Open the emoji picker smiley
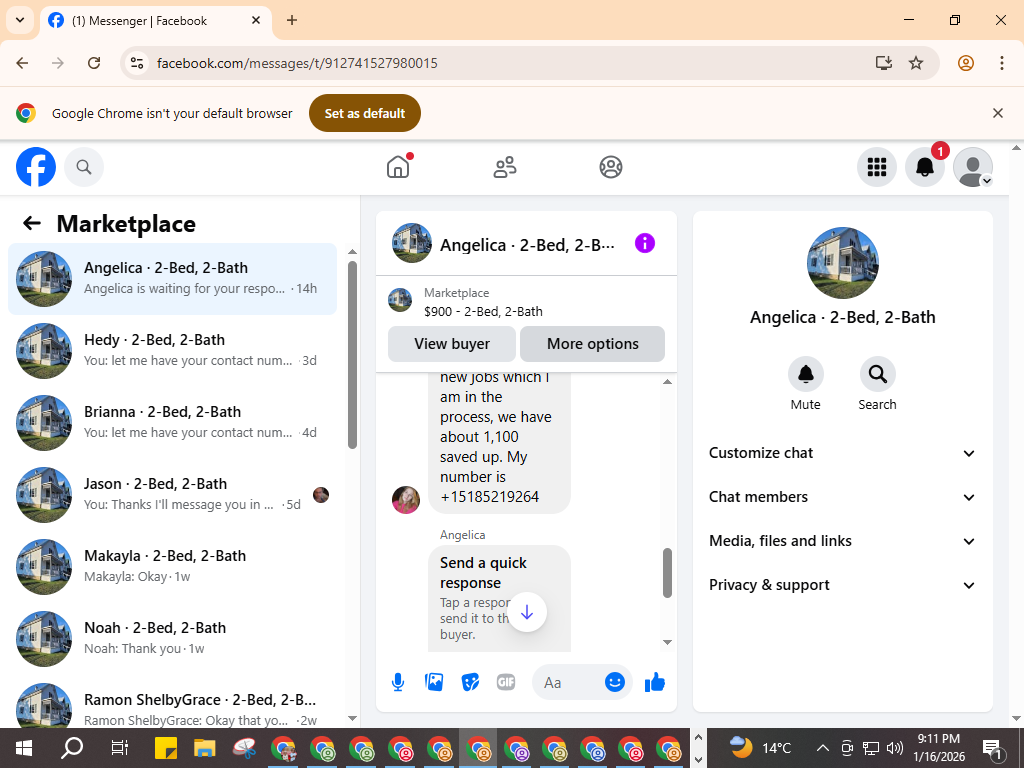Screen dimensions: 1024x768 tap(615, 682)
